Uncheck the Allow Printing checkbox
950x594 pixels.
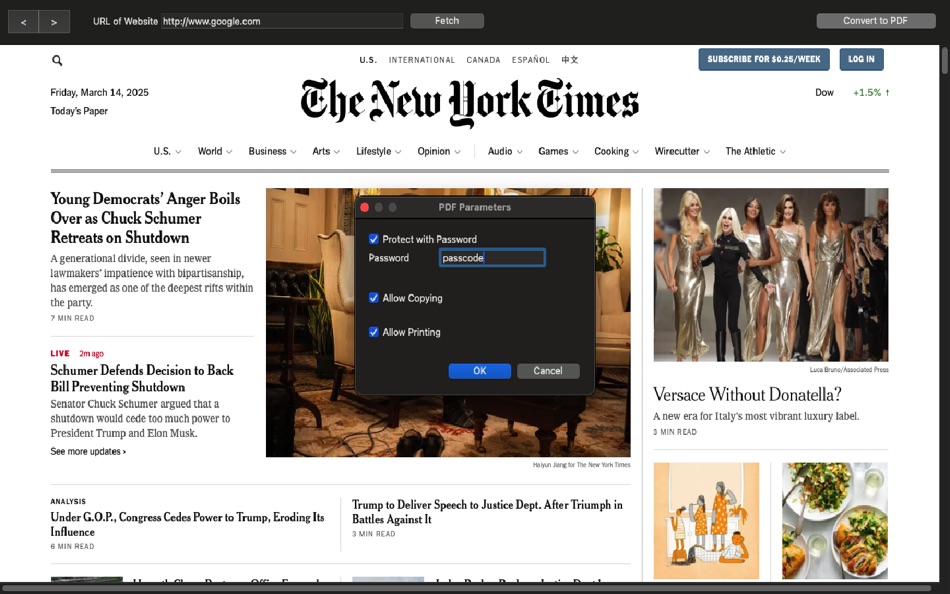click(374, 332)
